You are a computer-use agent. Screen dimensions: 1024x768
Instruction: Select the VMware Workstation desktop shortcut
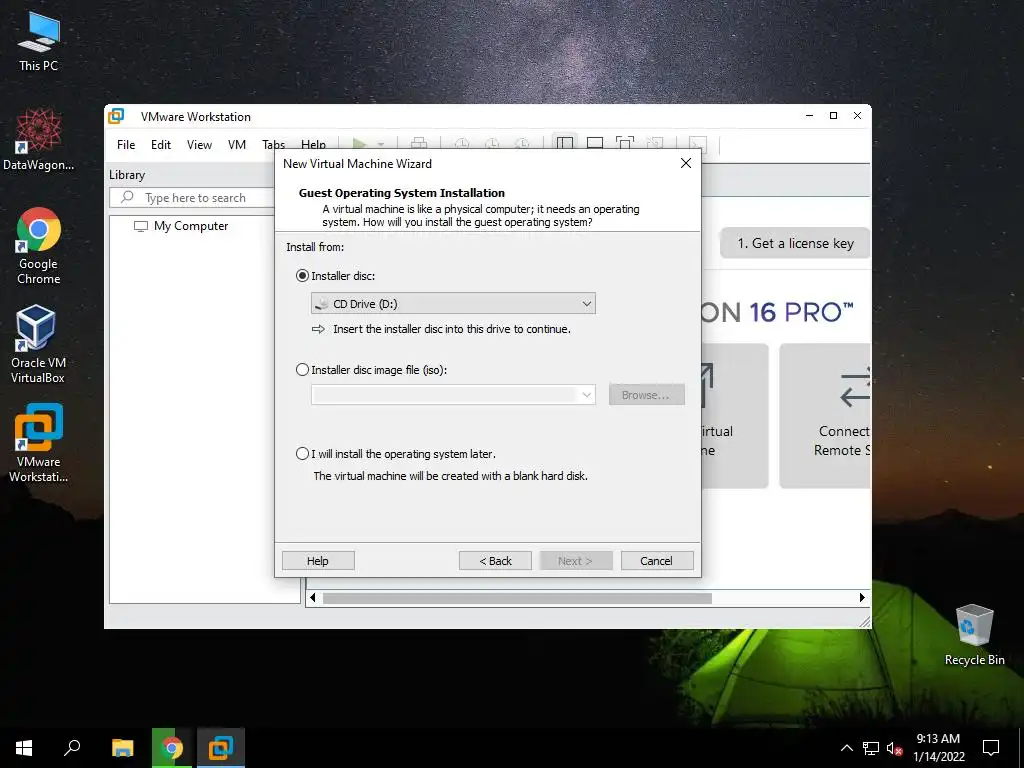39,443
